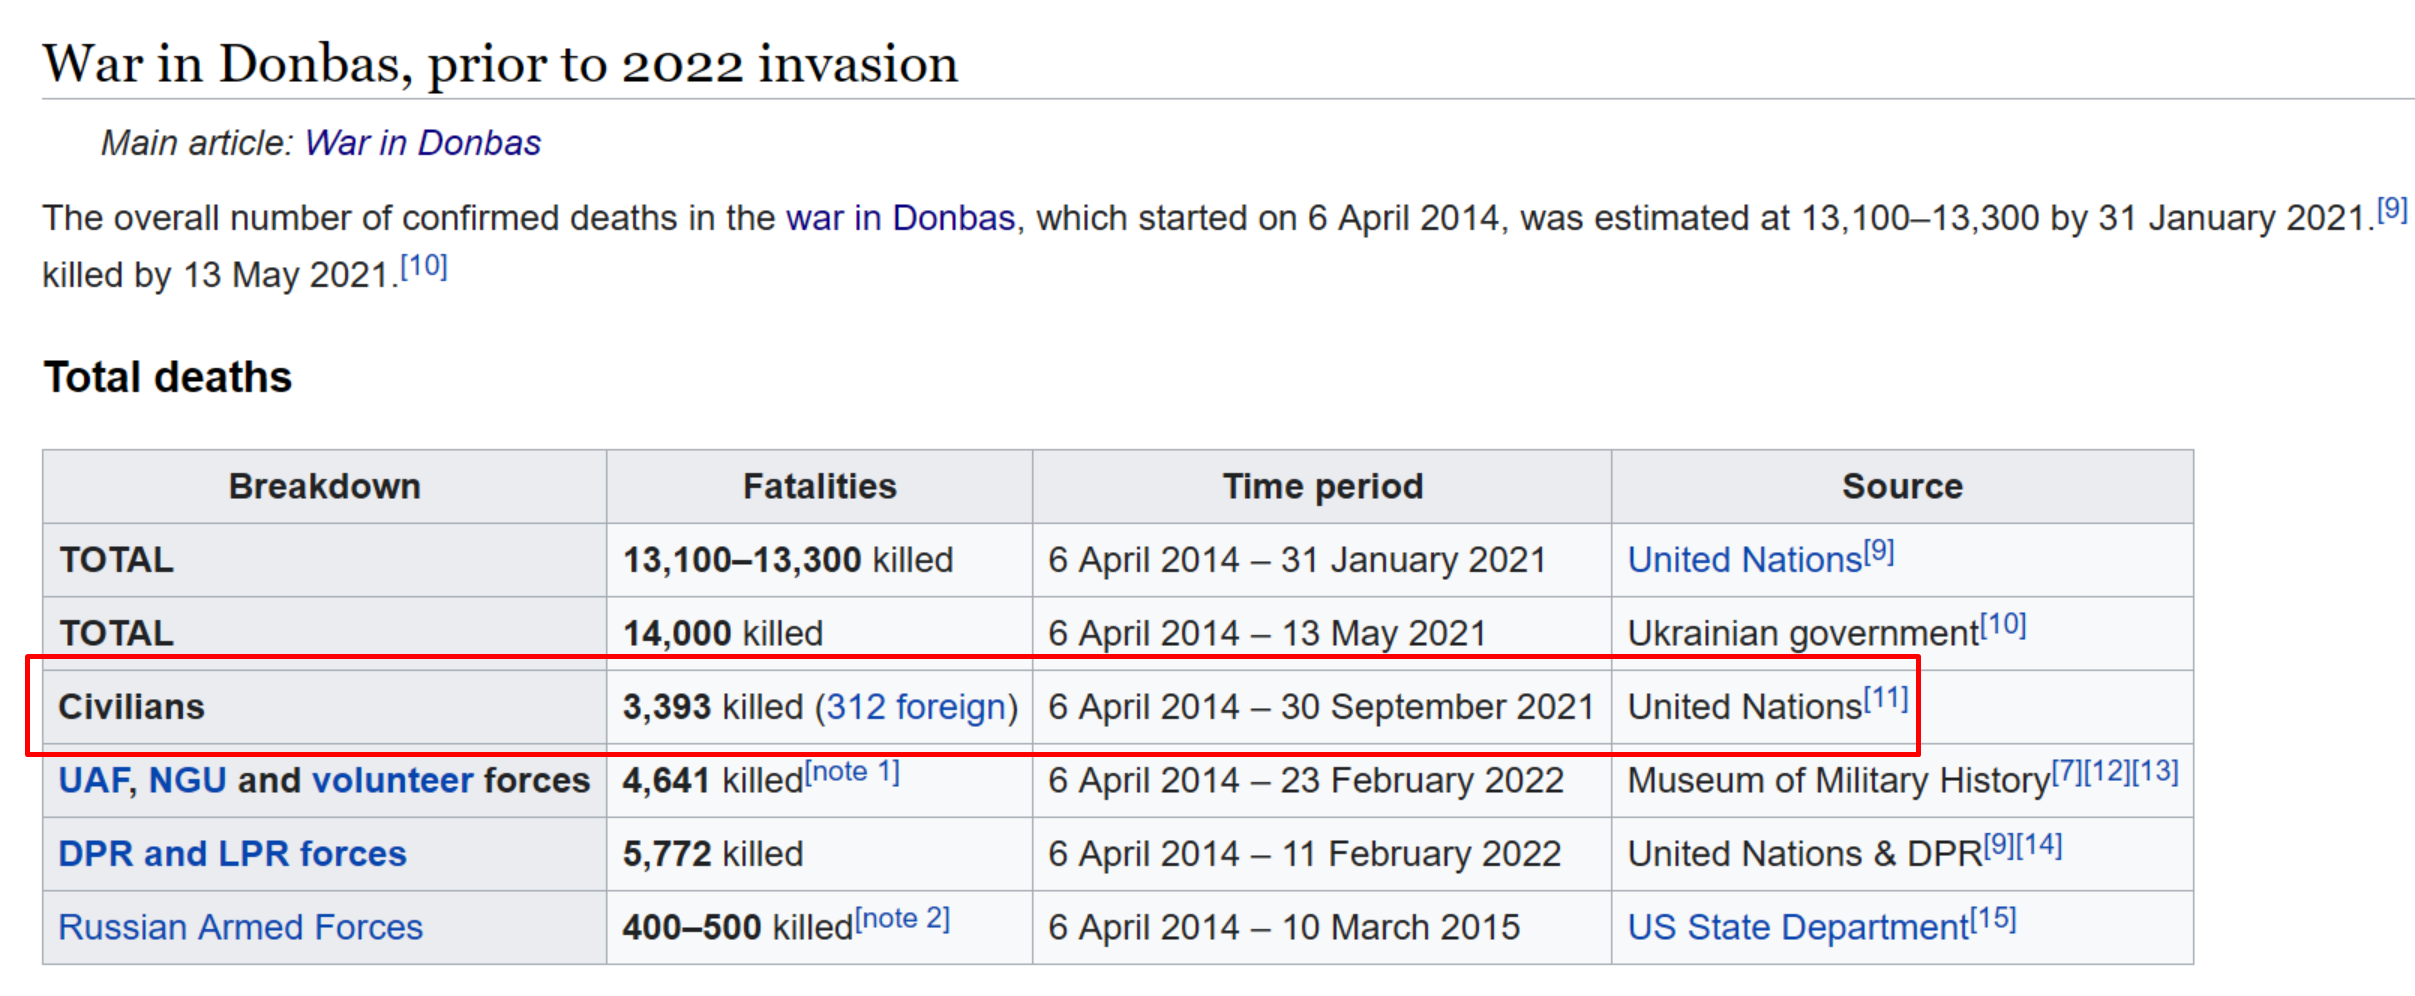Image resolution: width=2415 pixels, height=996 pixels.
Task: Open 'note 2' next to 400–500 killed
Action: [x=902, y=919]
